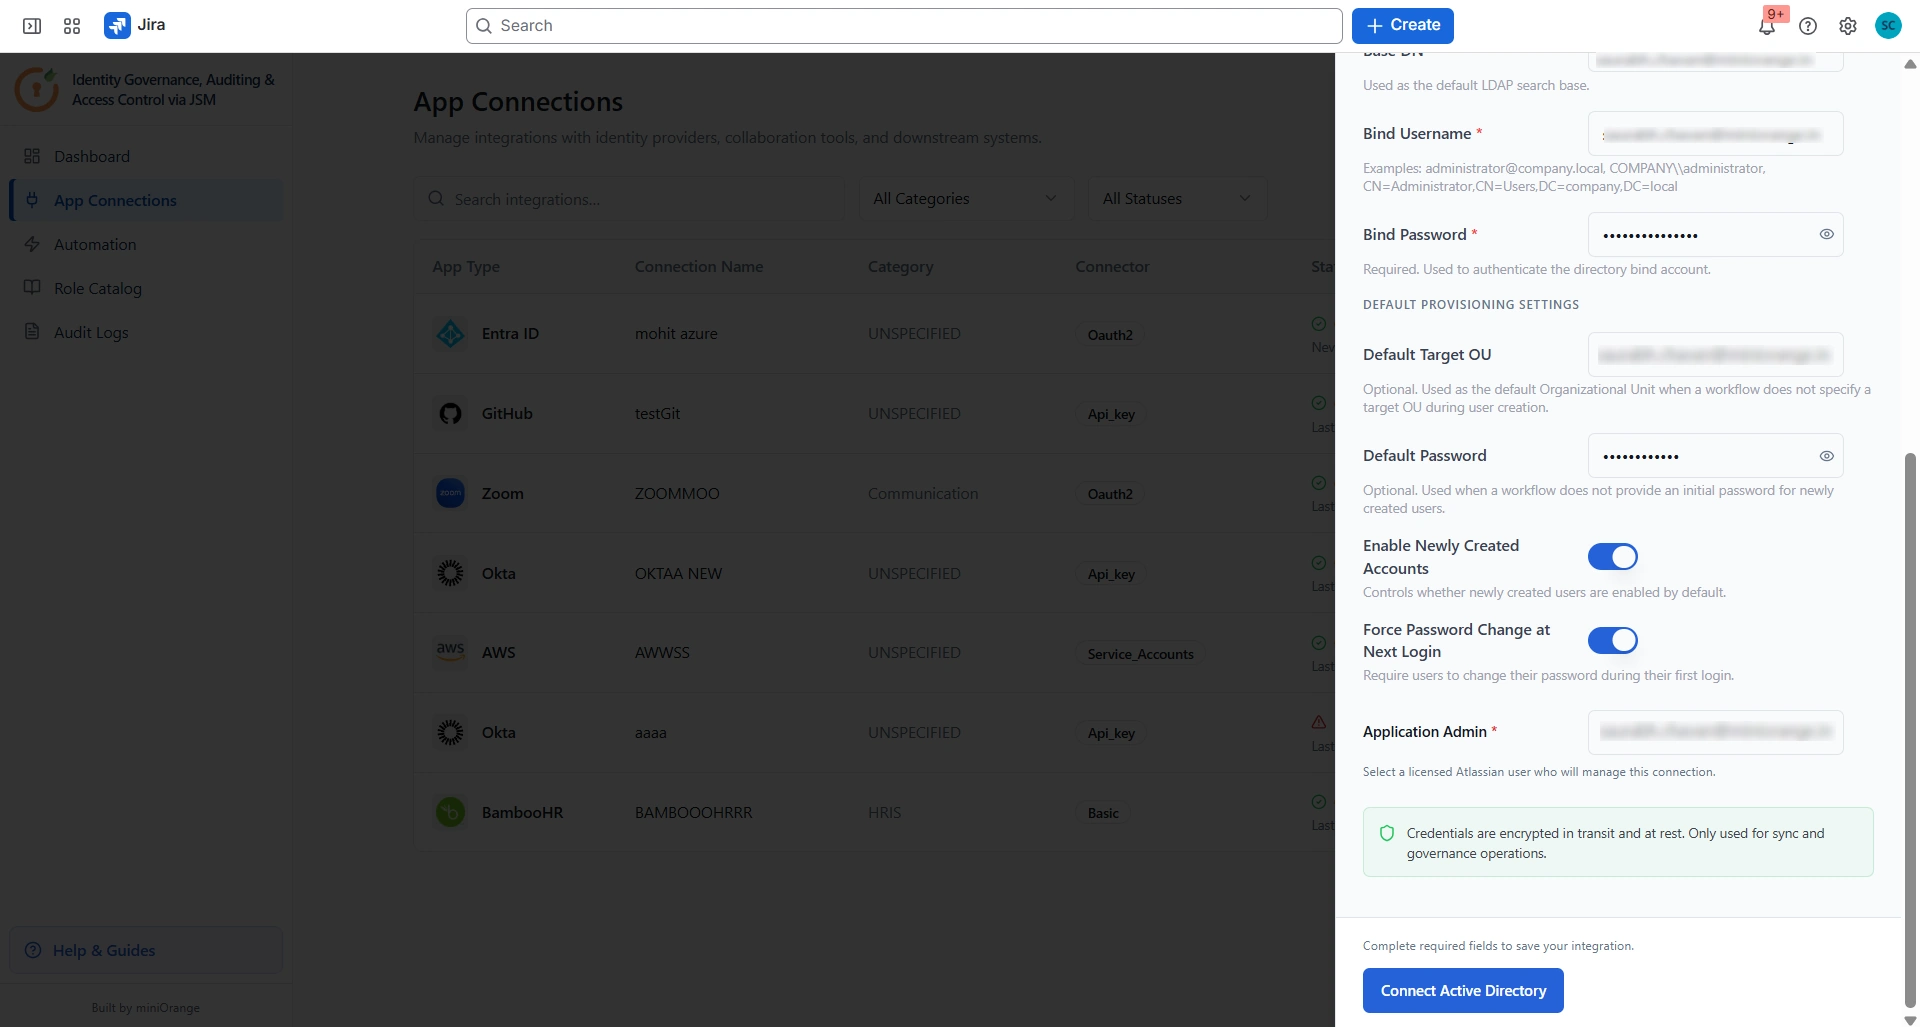Open the settings gear icon

[x=1848, y=26]
